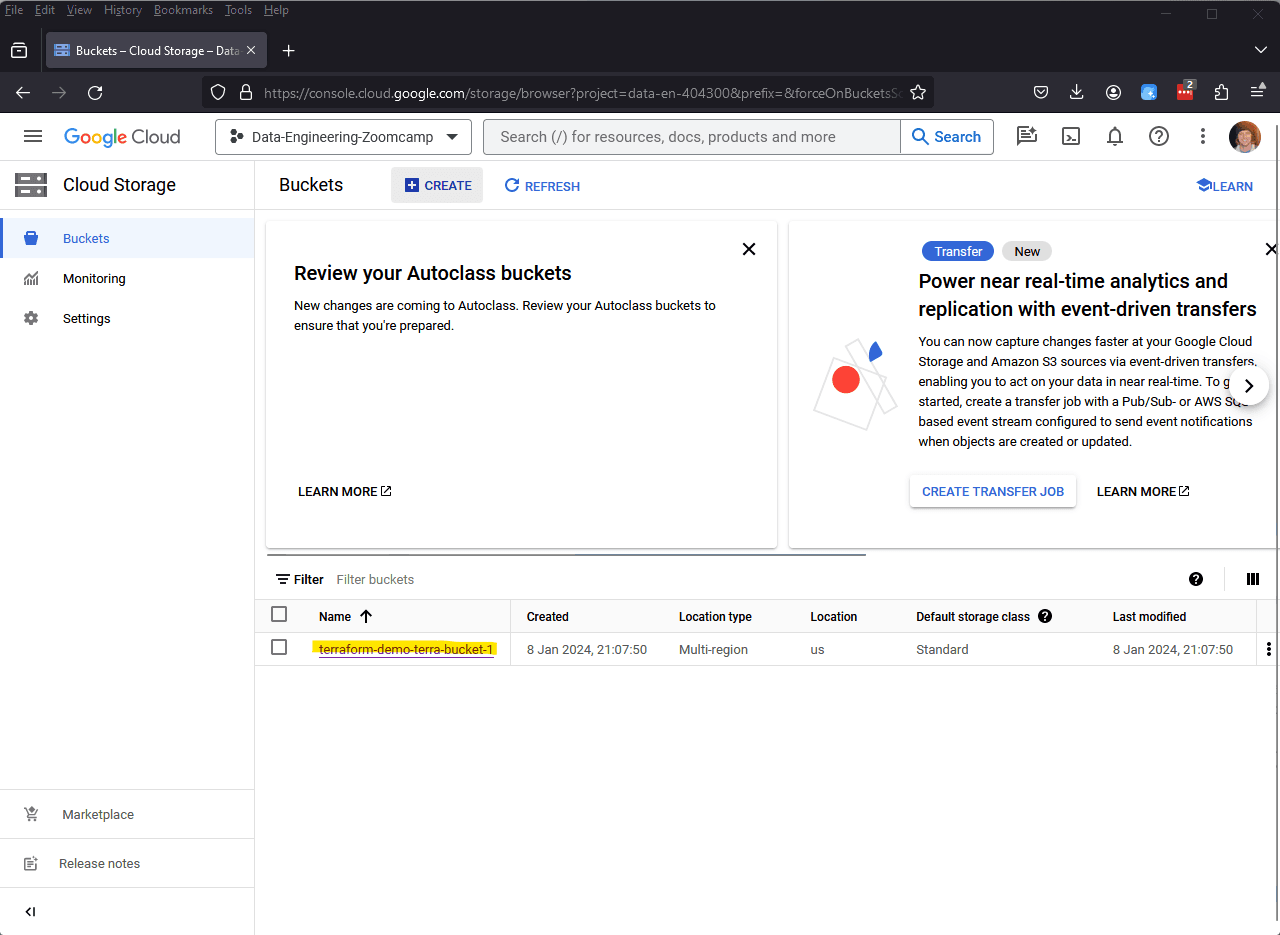The image size is (1280, 935).
Task: Click the browser URL address bar
Action: (x=570, y=93)
